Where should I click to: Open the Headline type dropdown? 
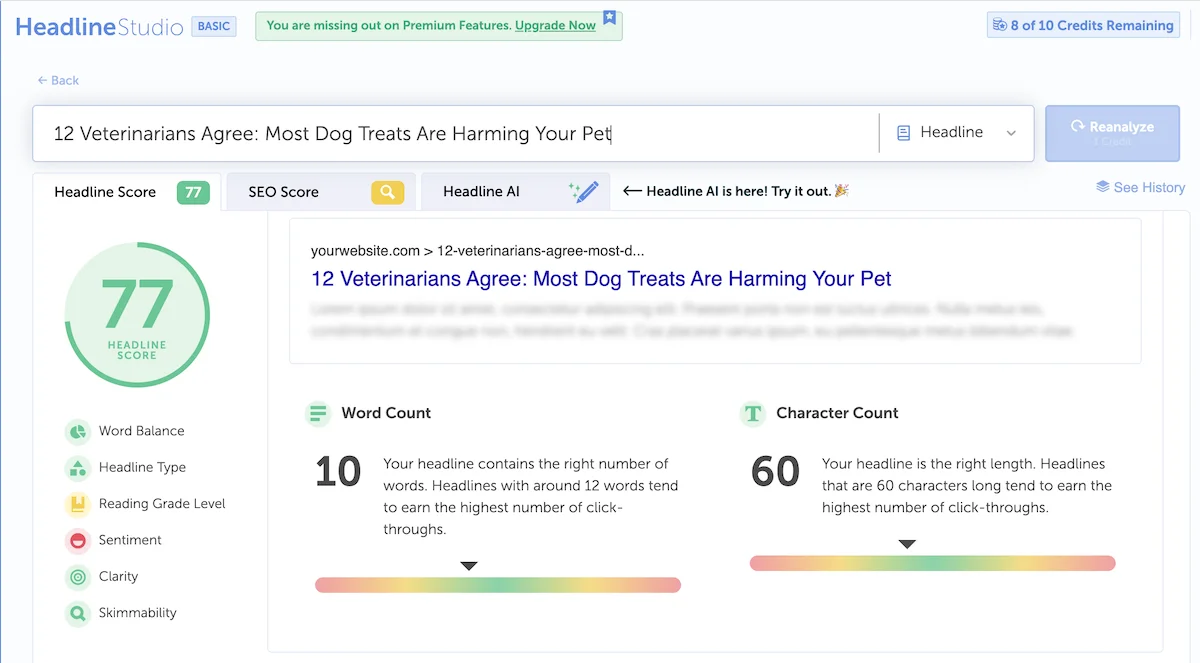1011,133
